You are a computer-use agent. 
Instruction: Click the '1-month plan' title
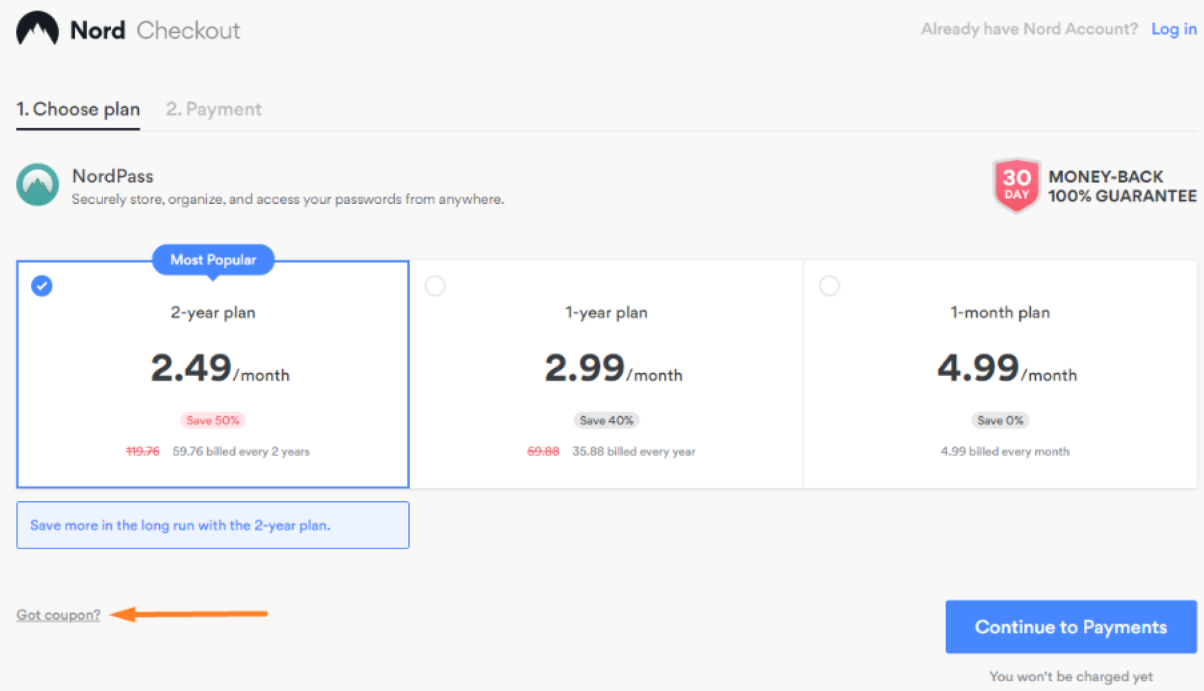[1000, 313]
